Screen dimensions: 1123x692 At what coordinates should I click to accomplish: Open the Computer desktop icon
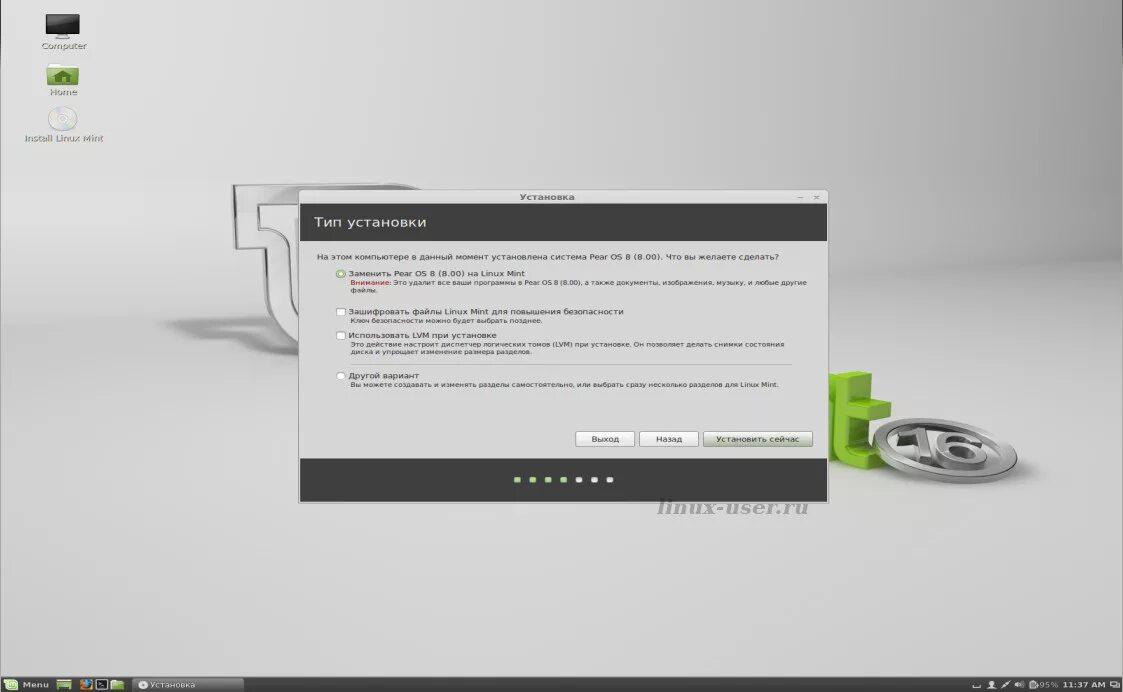(63, 32)
